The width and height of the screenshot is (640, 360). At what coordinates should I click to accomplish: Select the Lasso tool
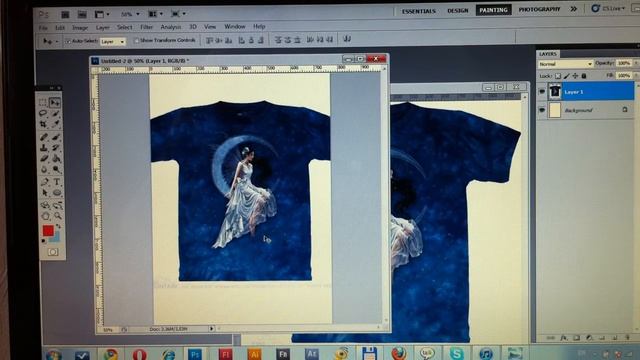[x=43, y=113]
